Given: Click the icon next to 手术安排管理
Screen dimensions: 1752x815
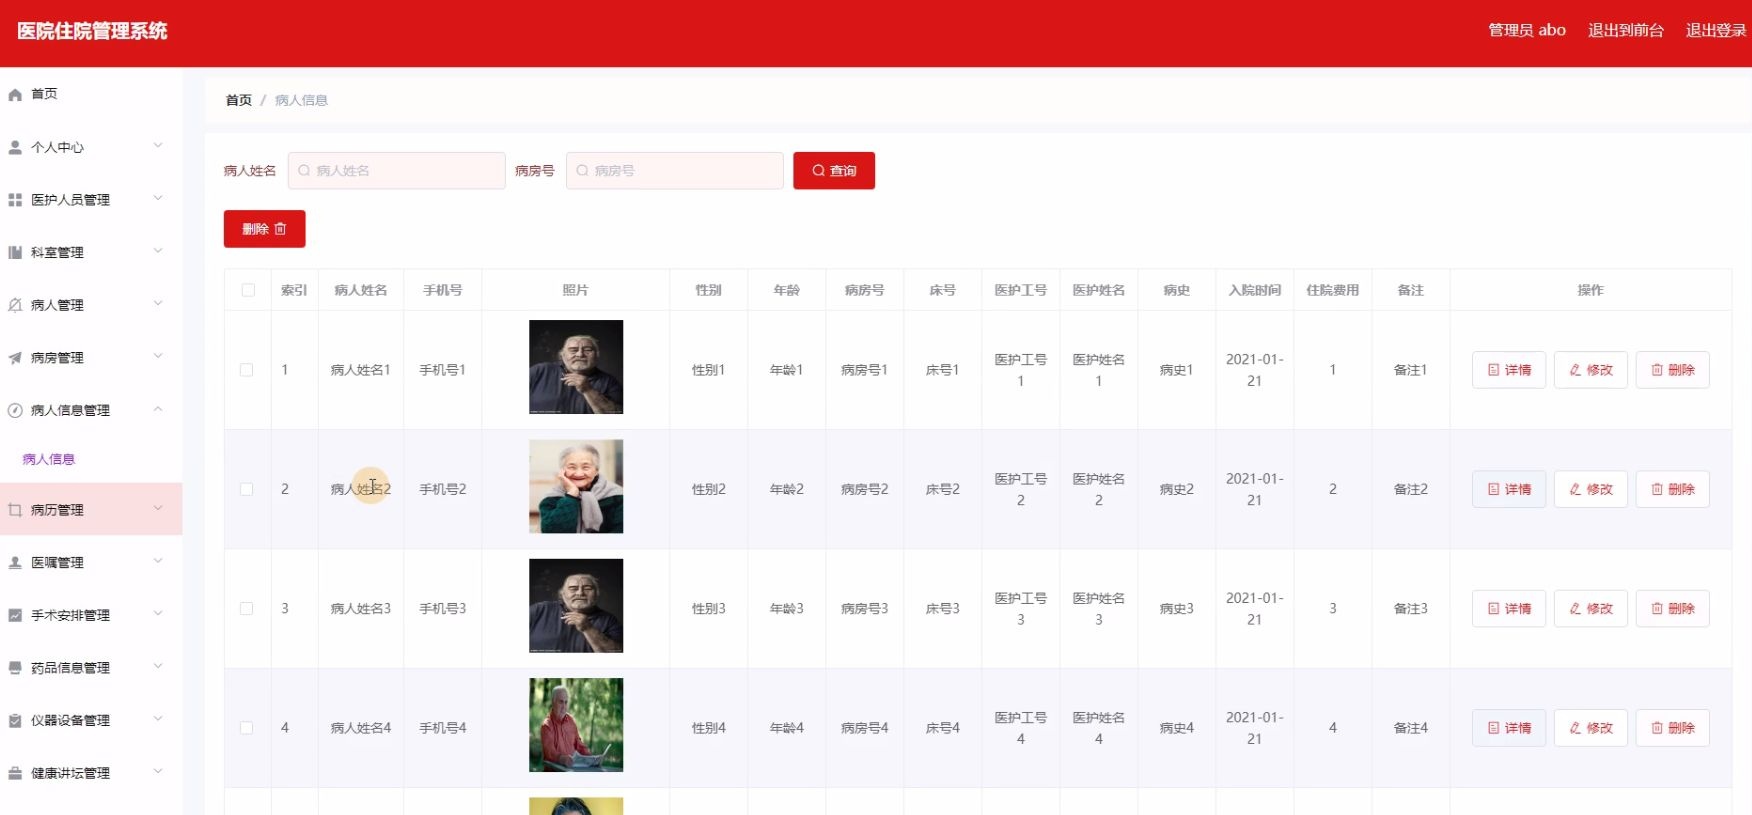Looking at the screenshot, I should (15, 615).
